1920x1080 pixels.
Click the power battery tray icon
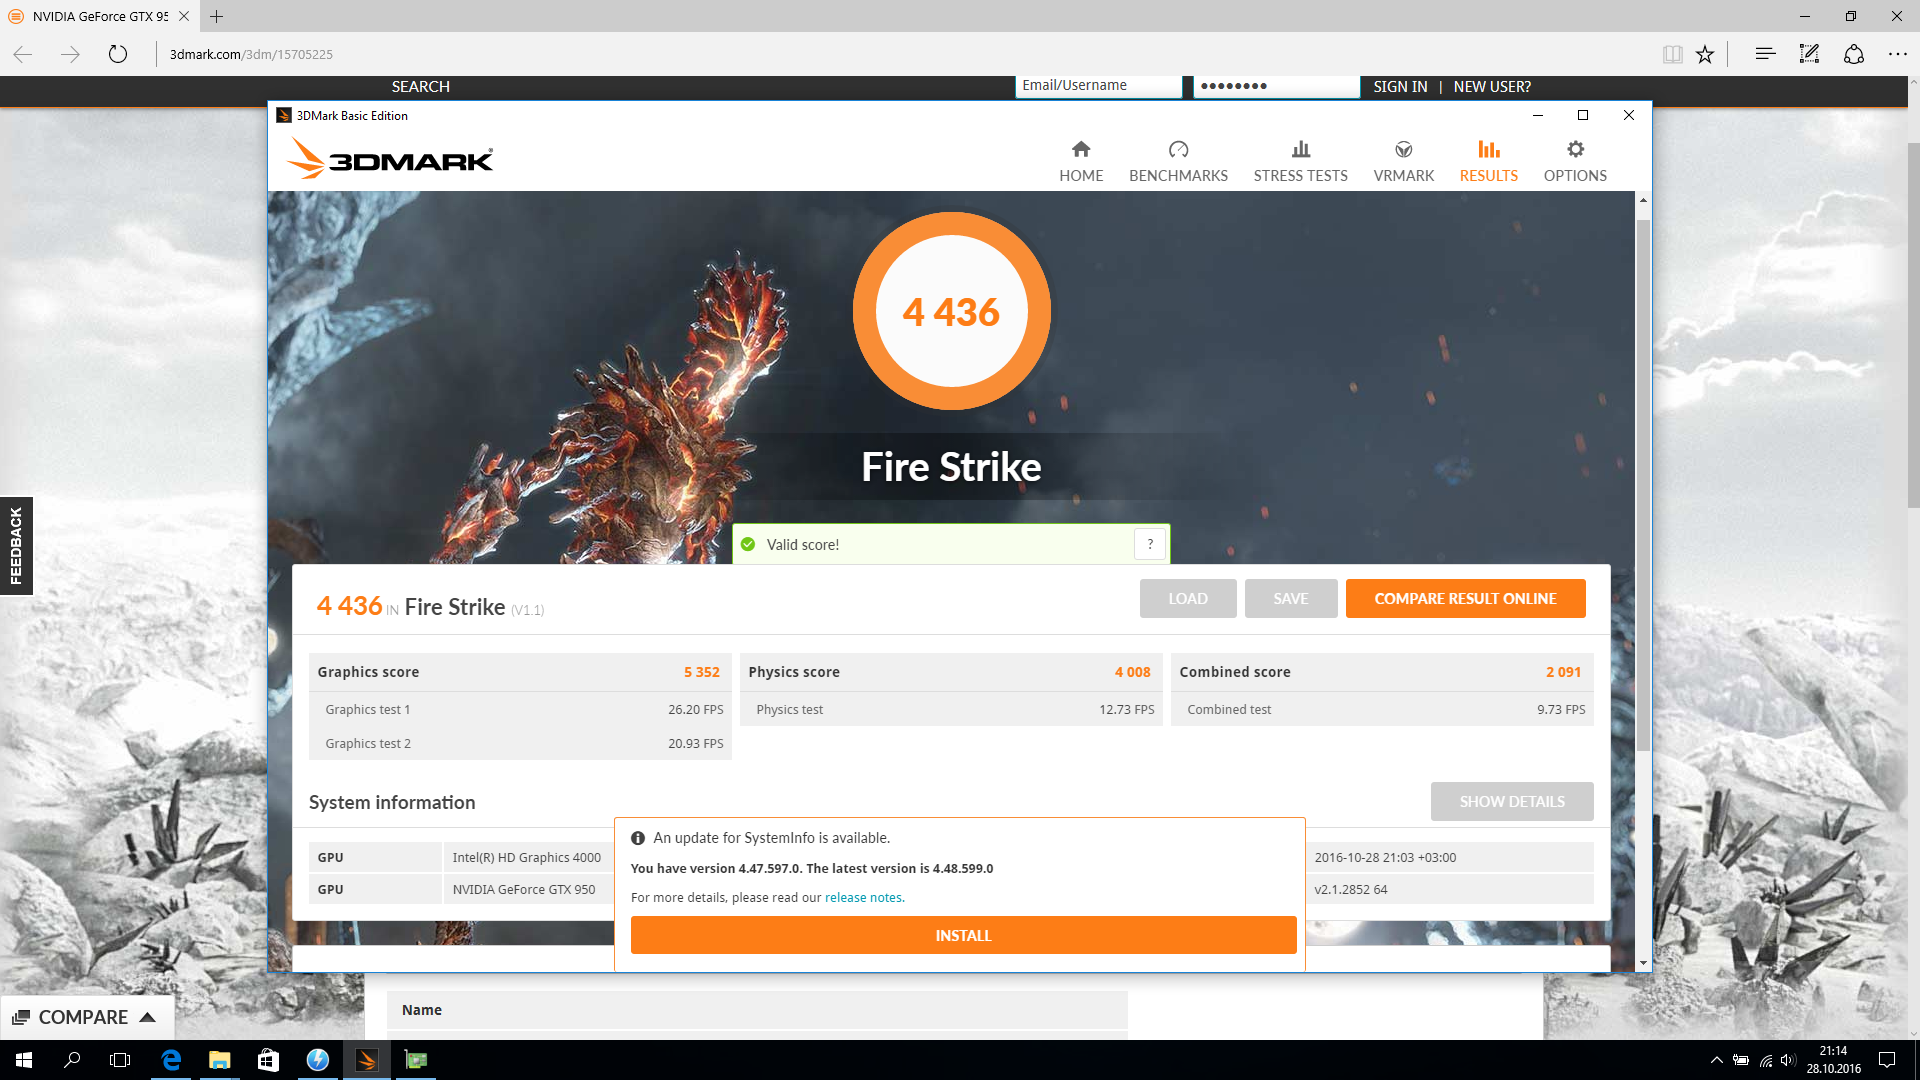pyautogui.click(x=1741, y=1060)
